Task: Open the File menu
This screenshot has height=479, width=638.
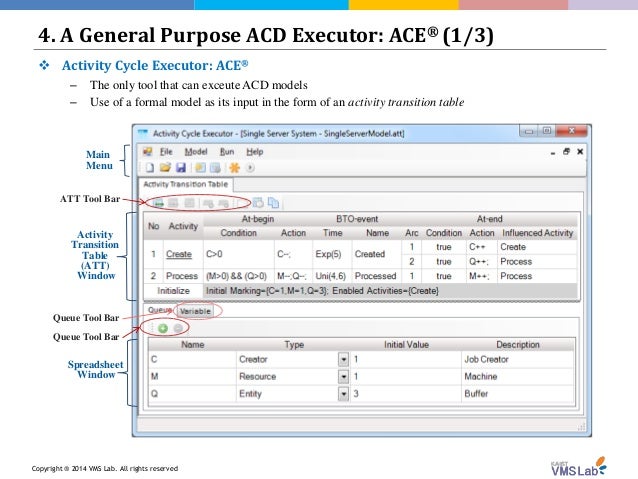Action: (166, 152)
